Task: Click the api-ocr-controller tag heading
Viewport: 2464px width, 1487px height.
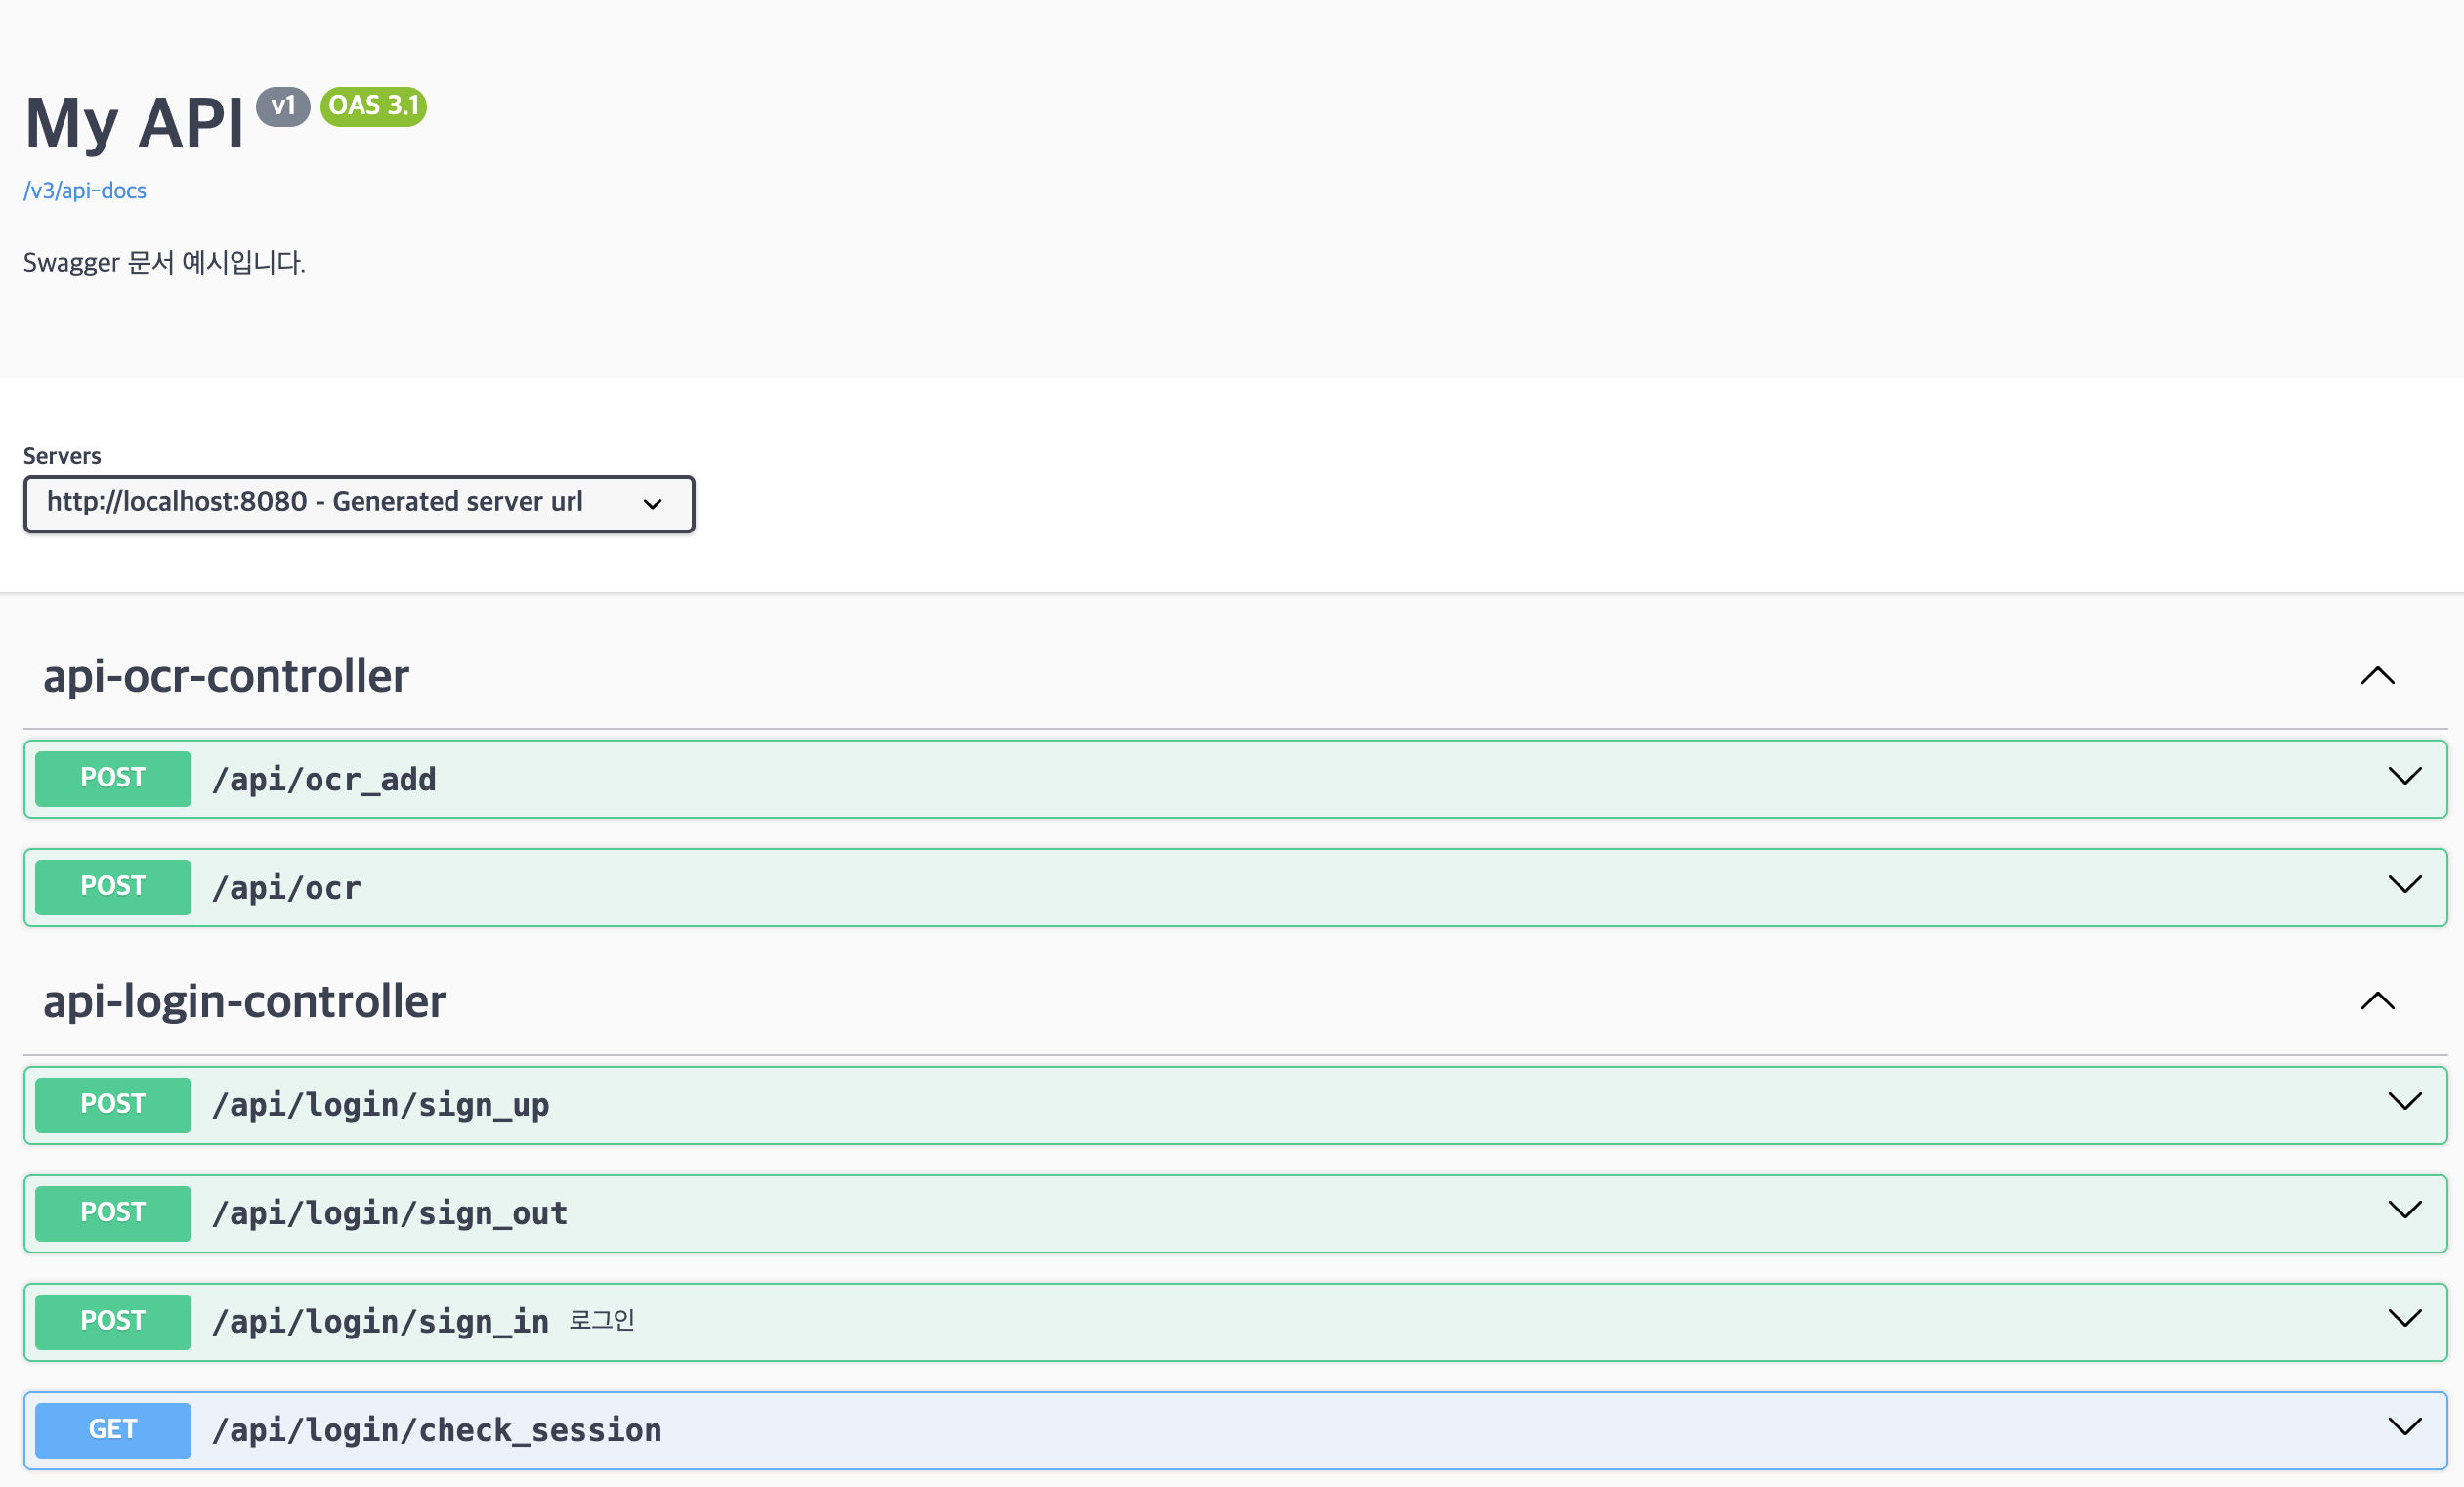Action: pyautogui.click(x=226, y=677)
